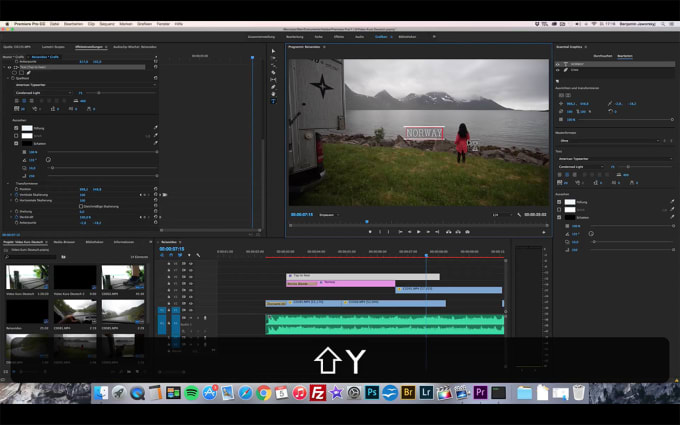Select the Type tool
680x425 pixels.
273,101
